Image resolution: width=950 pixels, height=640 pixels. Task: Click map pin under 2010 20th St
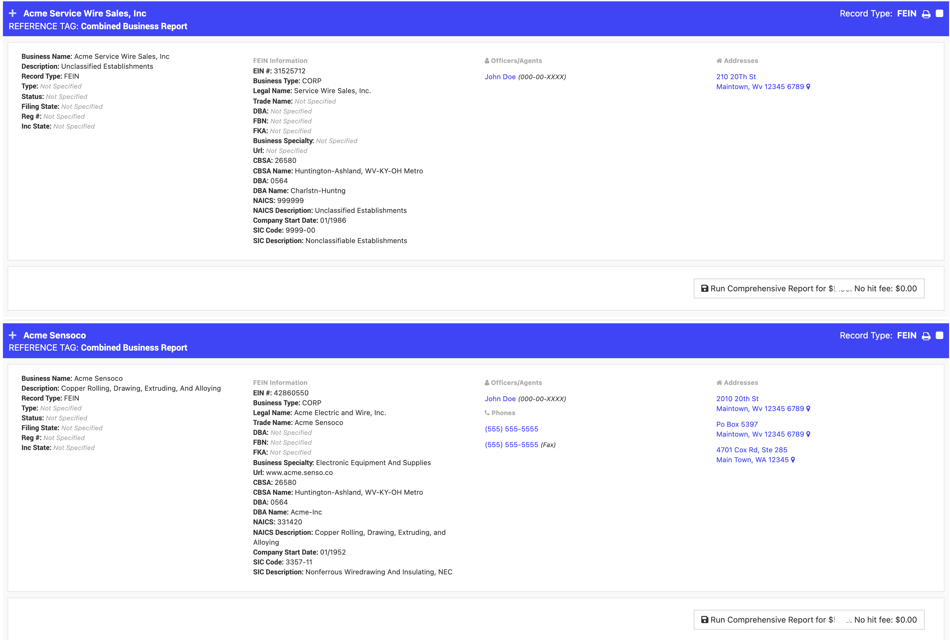coord(808,409)
